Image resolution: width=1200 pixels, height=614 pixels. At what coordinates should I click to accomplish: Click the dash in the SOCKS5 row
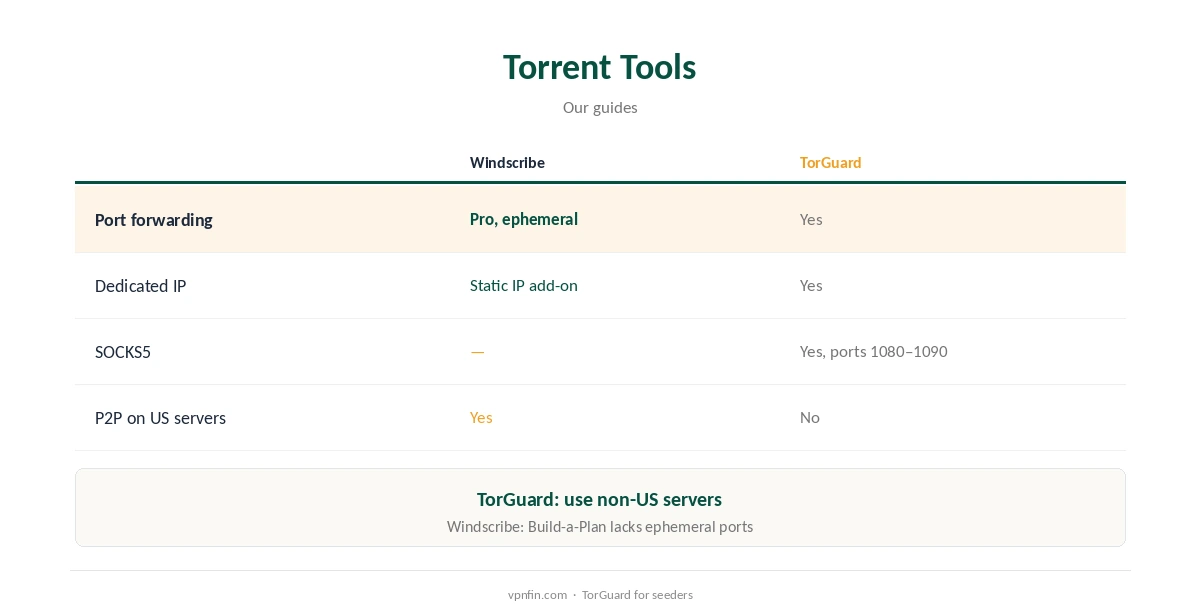477,352
